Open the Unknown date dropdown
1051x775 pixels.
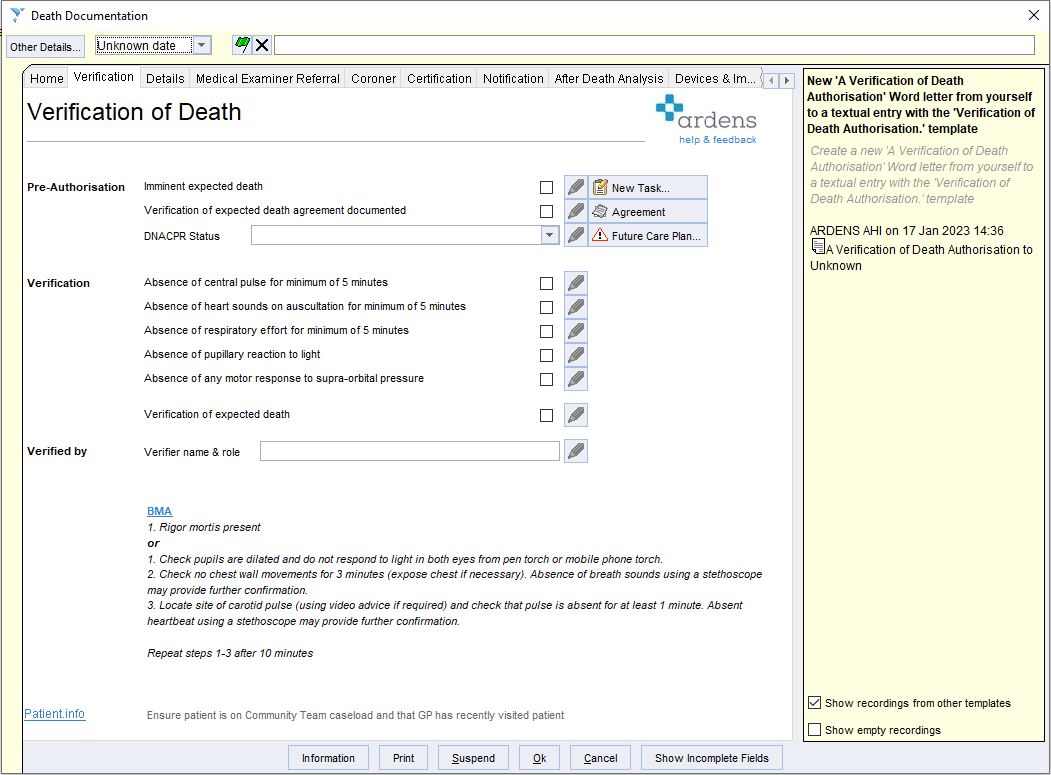[201, 45]
